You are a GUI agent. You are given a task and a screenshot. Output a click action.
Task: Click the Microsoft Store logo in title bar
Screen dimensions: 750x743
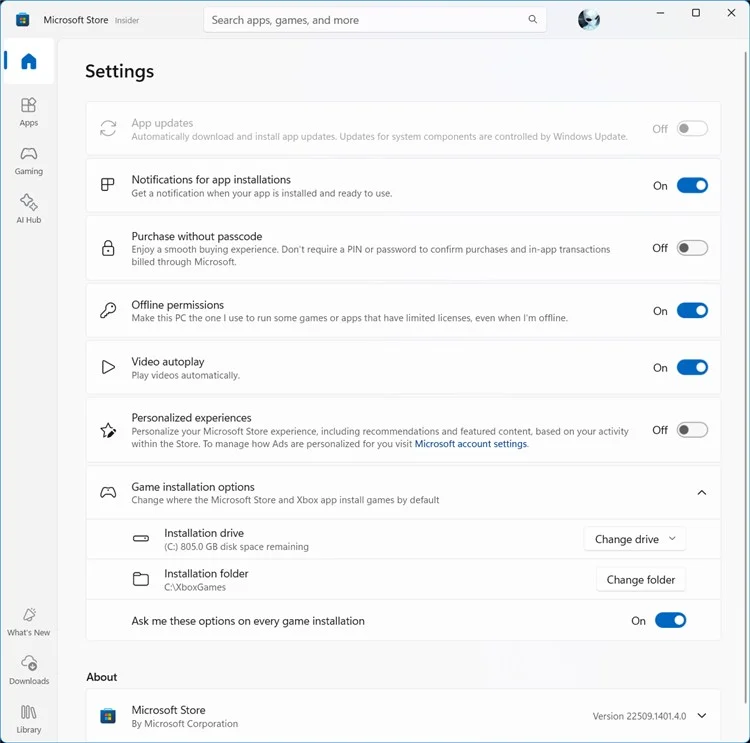22,20
